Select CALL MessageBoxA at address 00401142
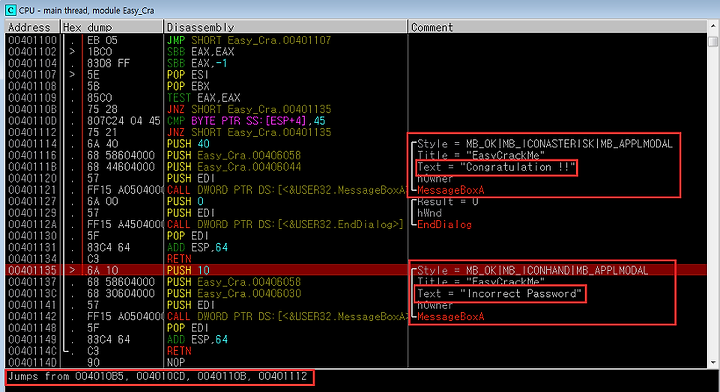720x392 pixels. click(x=287, y=316)
